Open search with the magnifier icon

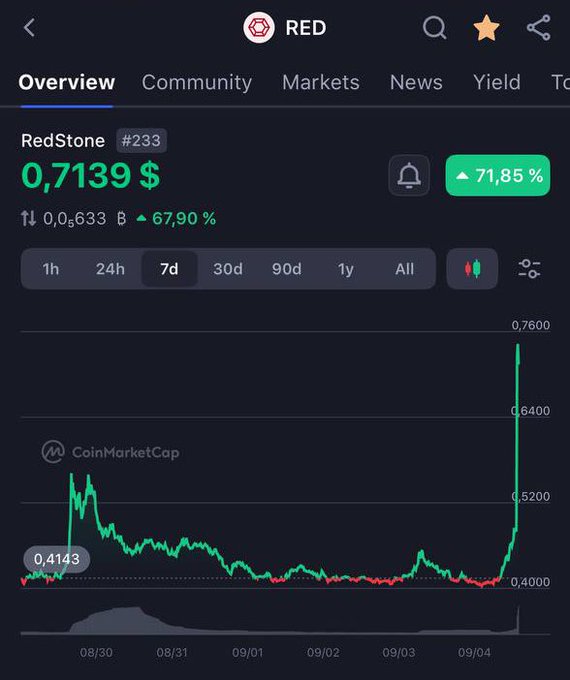434,28
